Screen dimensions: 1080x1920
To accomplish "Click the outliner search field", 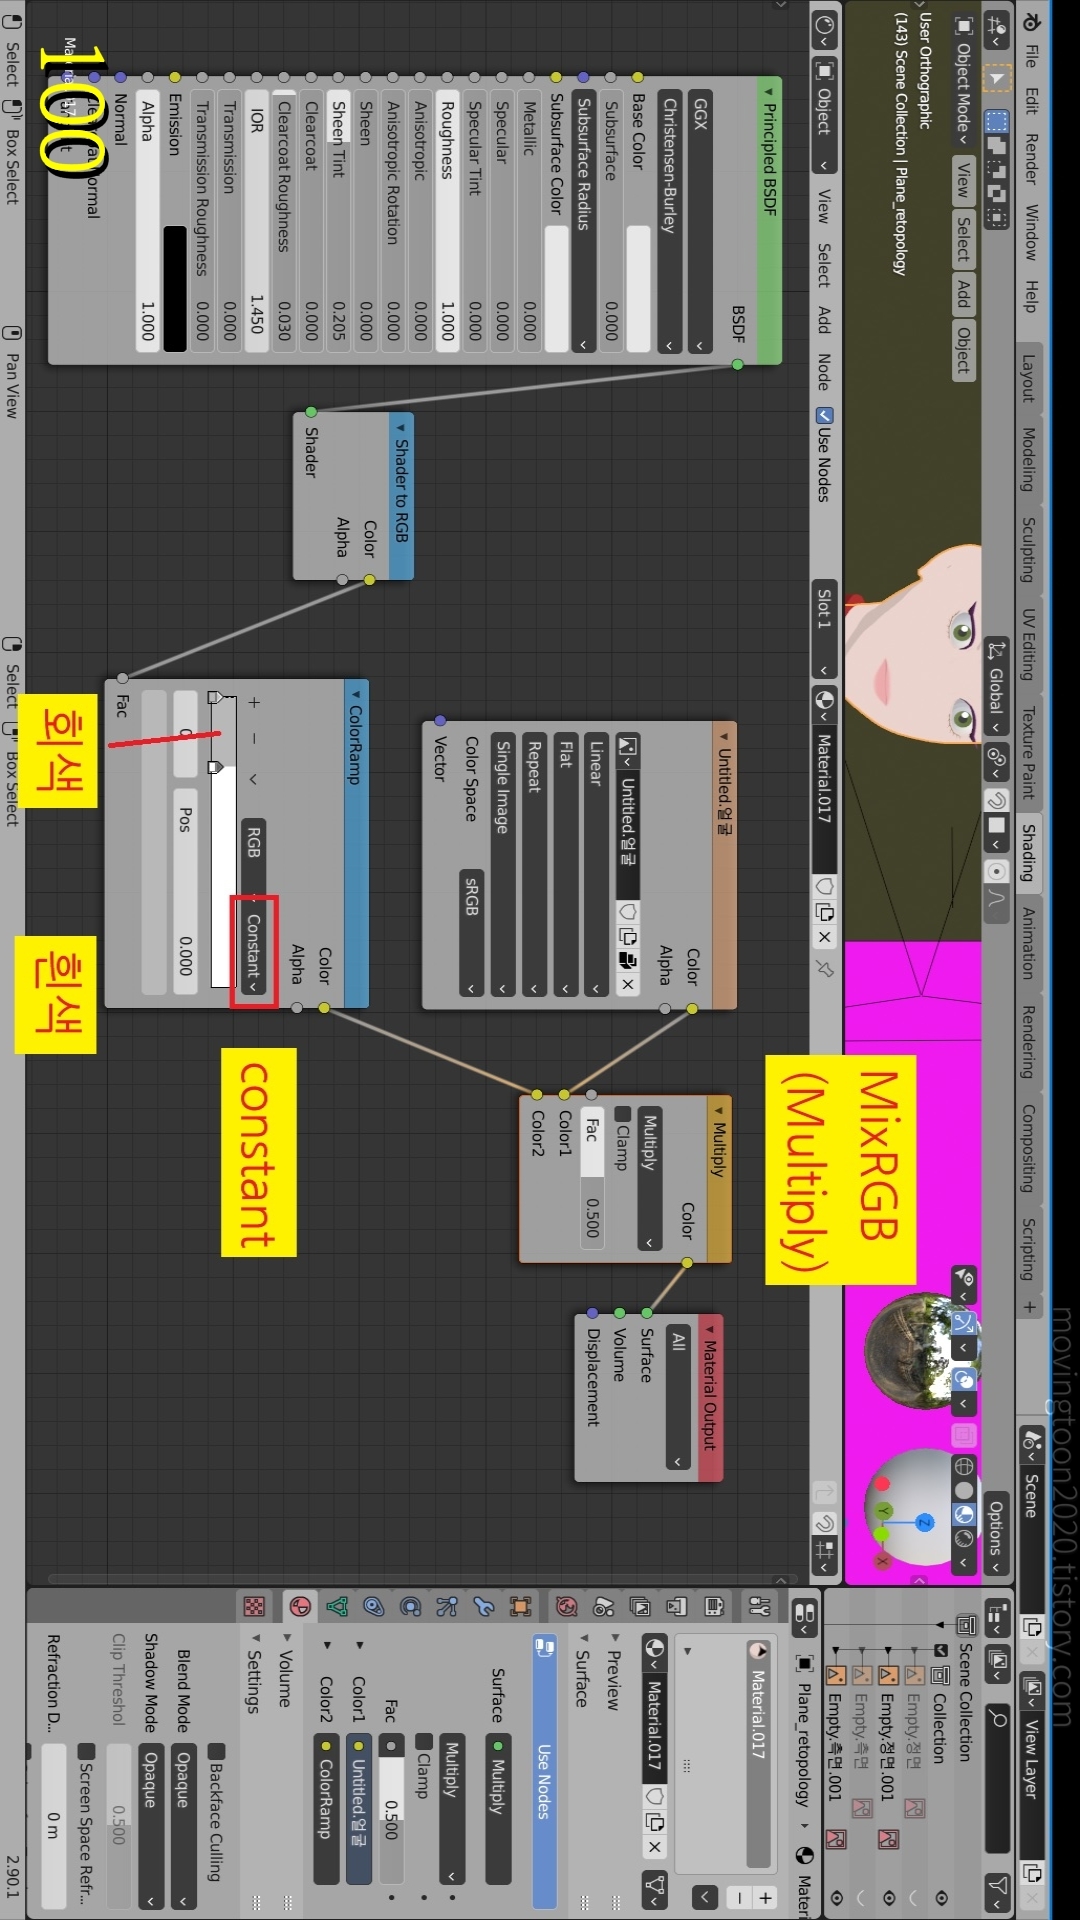I will 996,1778.
